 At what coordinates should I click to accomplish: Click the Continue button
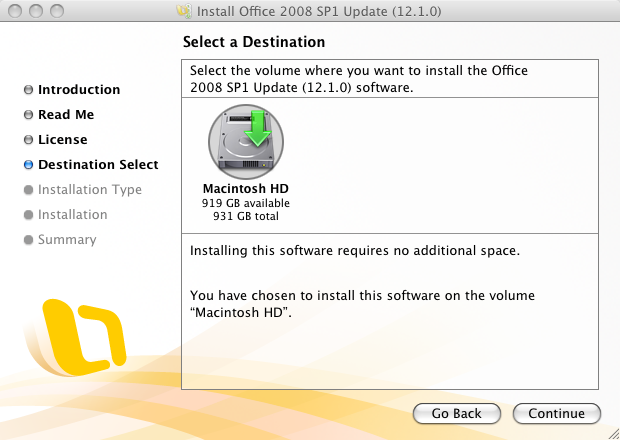click(x=557, y=414)
